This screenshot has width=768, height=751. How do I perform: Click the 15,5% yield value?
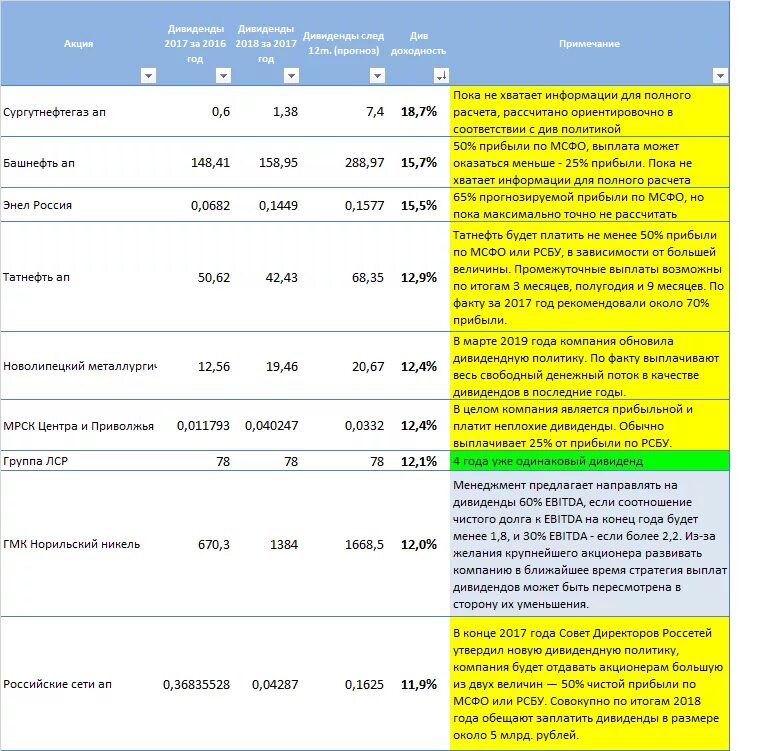click(419, 205)
